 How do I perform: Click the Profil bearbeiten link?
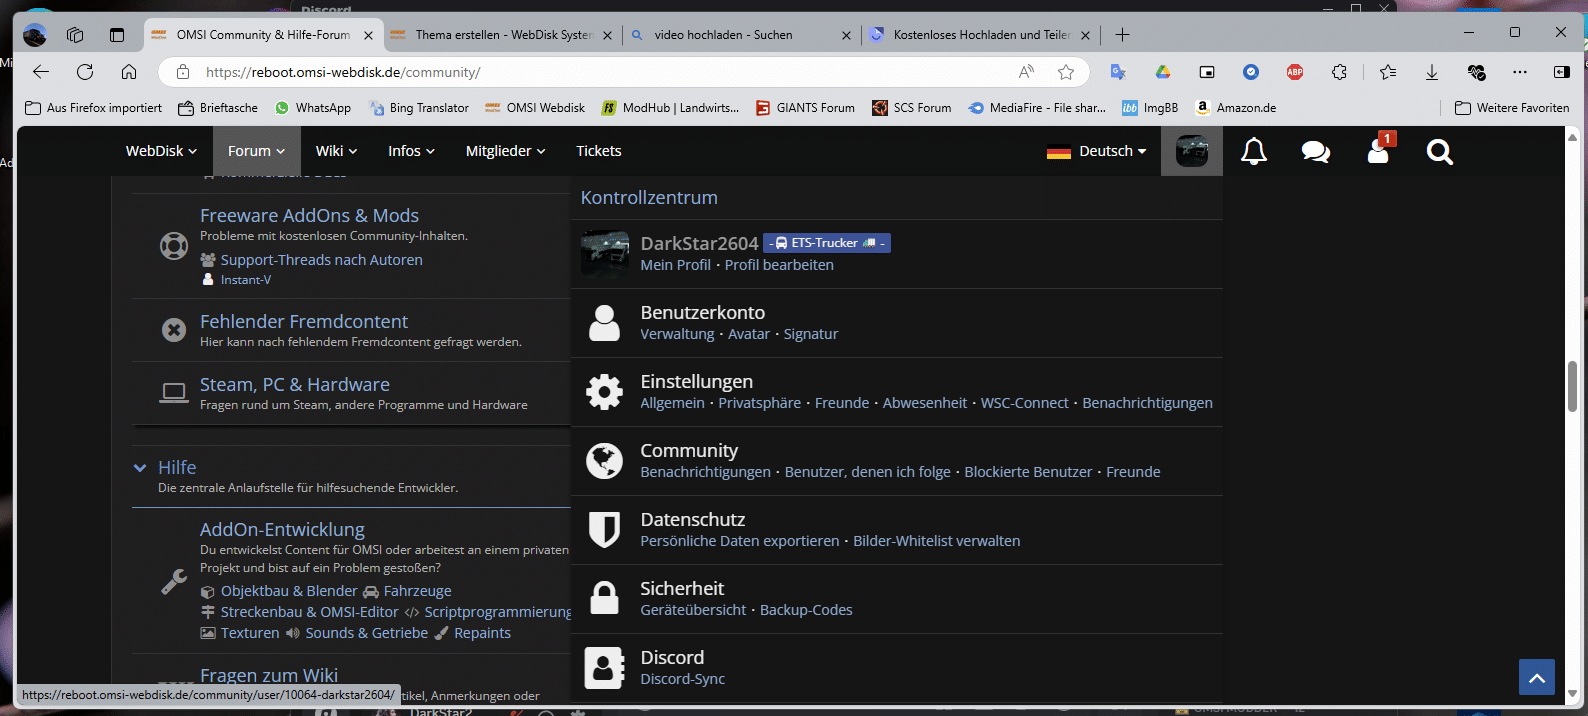[x=779, y=265]
